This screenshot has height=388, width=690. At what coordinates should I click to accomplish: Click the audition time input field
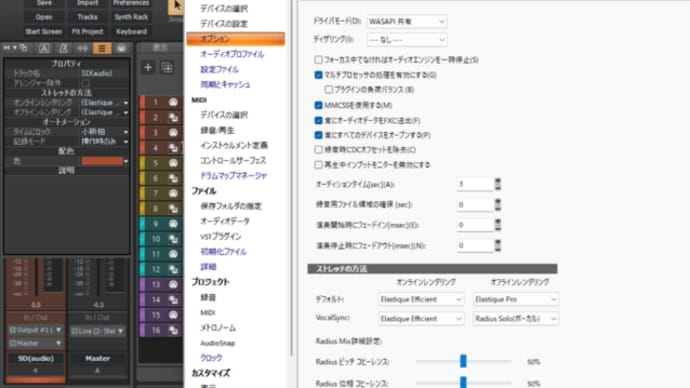pyautogui.click(x=474, y=184)
